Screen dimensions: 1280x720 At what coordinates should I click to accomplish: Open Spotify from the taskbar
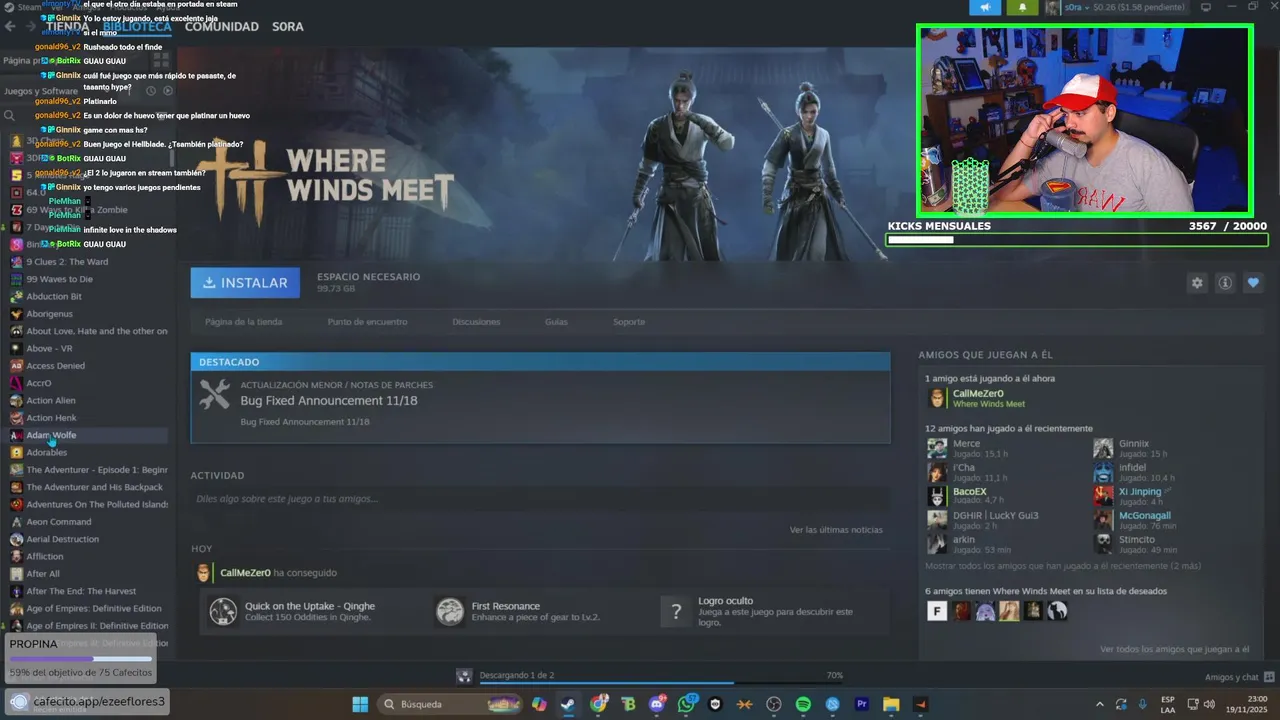[x=803, y=704]
